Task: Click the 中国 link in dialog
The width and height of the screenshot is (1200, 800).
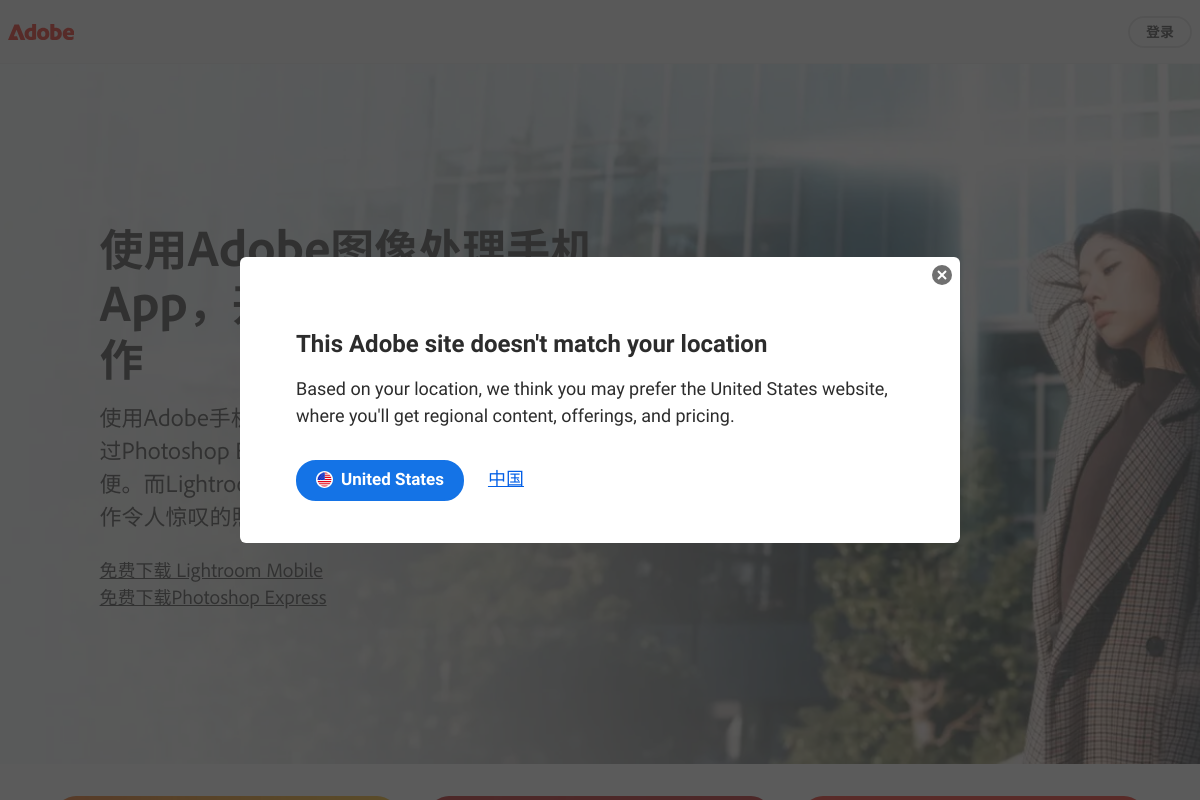Action: tap(506, 479)
